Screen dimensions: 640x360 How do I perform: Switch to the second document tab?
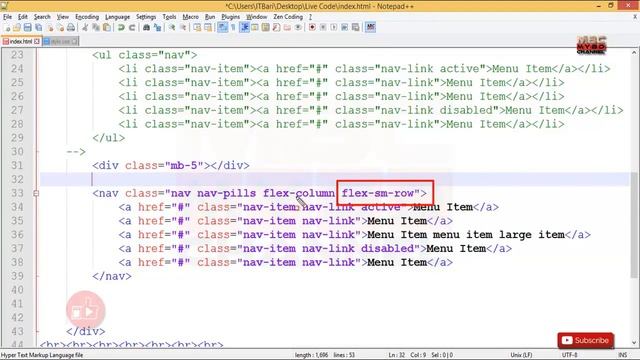tap(60, 41)
